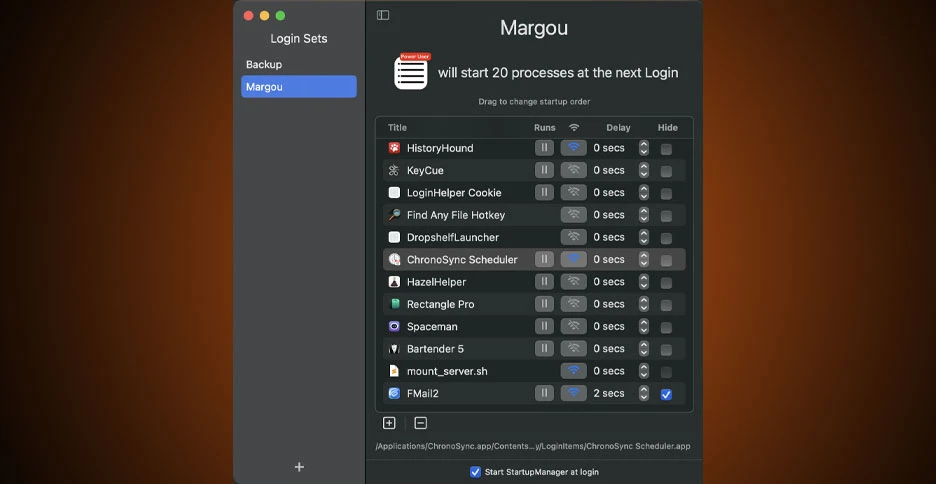The height and width of the screenshot is (484, 936).
Task: Click the ChronoSync Scheduler.app file path
Action: pos(532,446)
